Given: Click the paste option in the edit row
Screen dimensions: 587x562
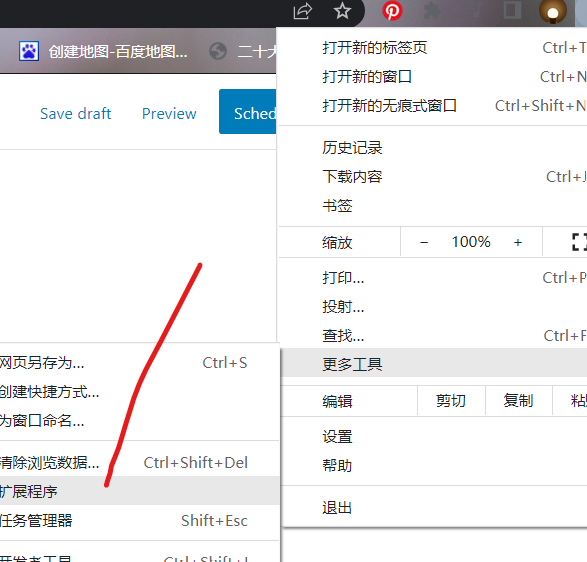Looking at the screenshot, I should pos(570,401).
